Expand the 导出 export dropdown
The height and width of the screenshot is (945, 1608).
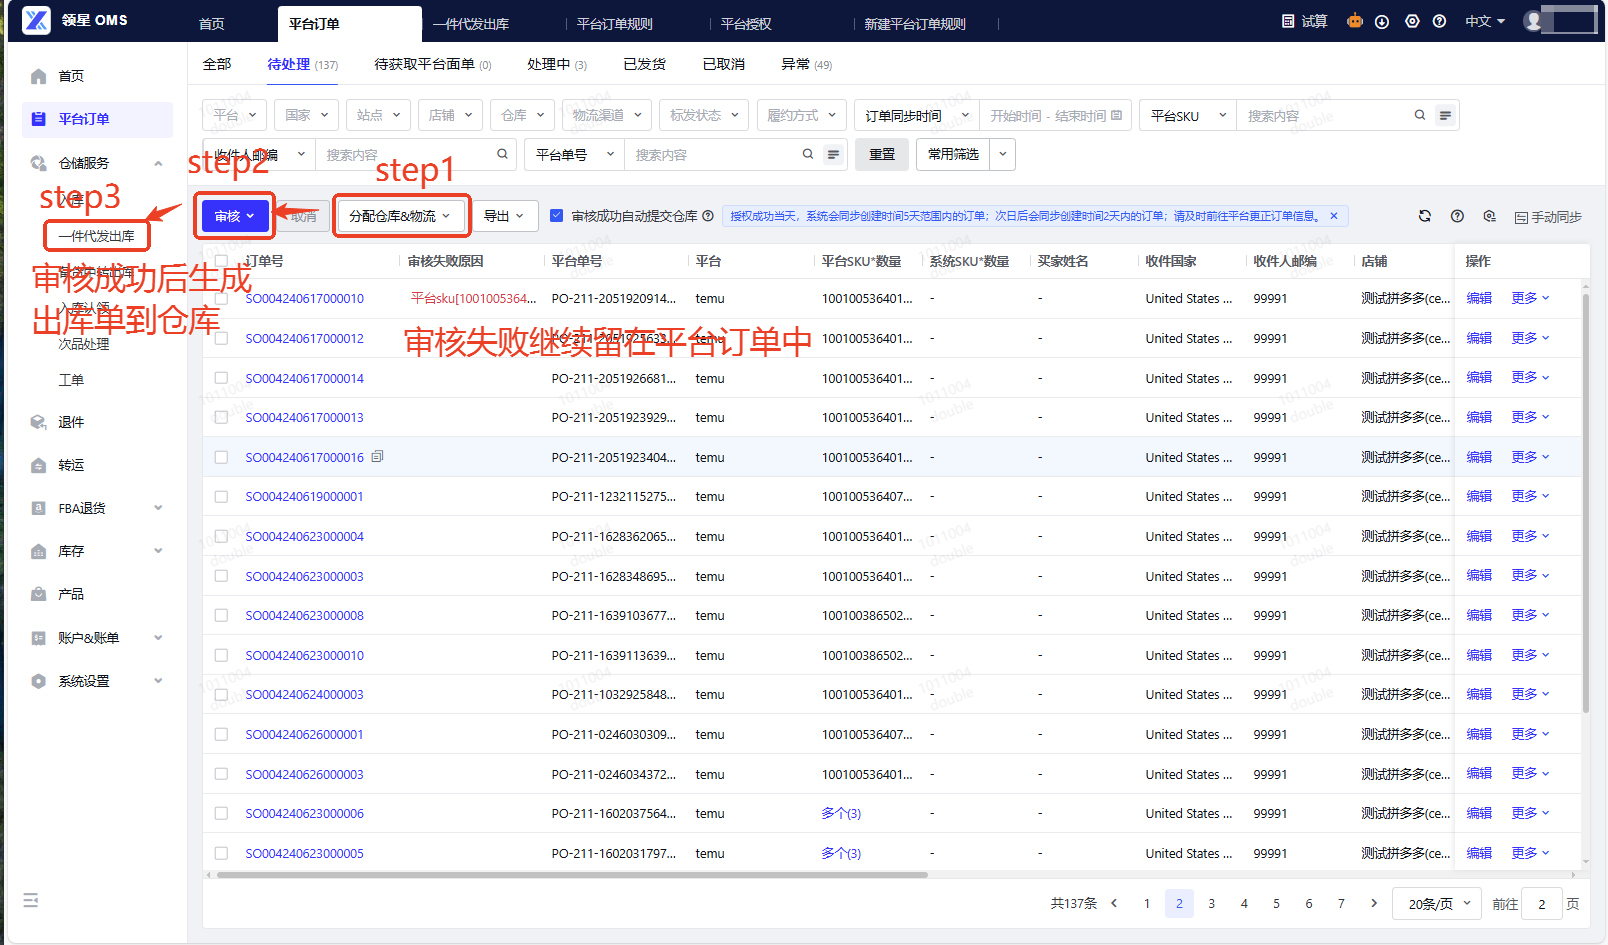coord(504,216)
